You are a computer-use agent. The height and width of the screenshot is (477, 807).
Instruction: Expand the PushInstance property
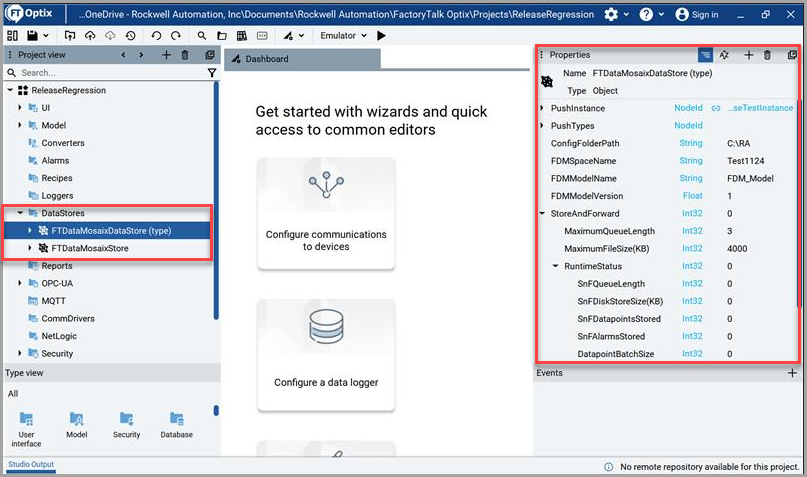pos(542,108)
